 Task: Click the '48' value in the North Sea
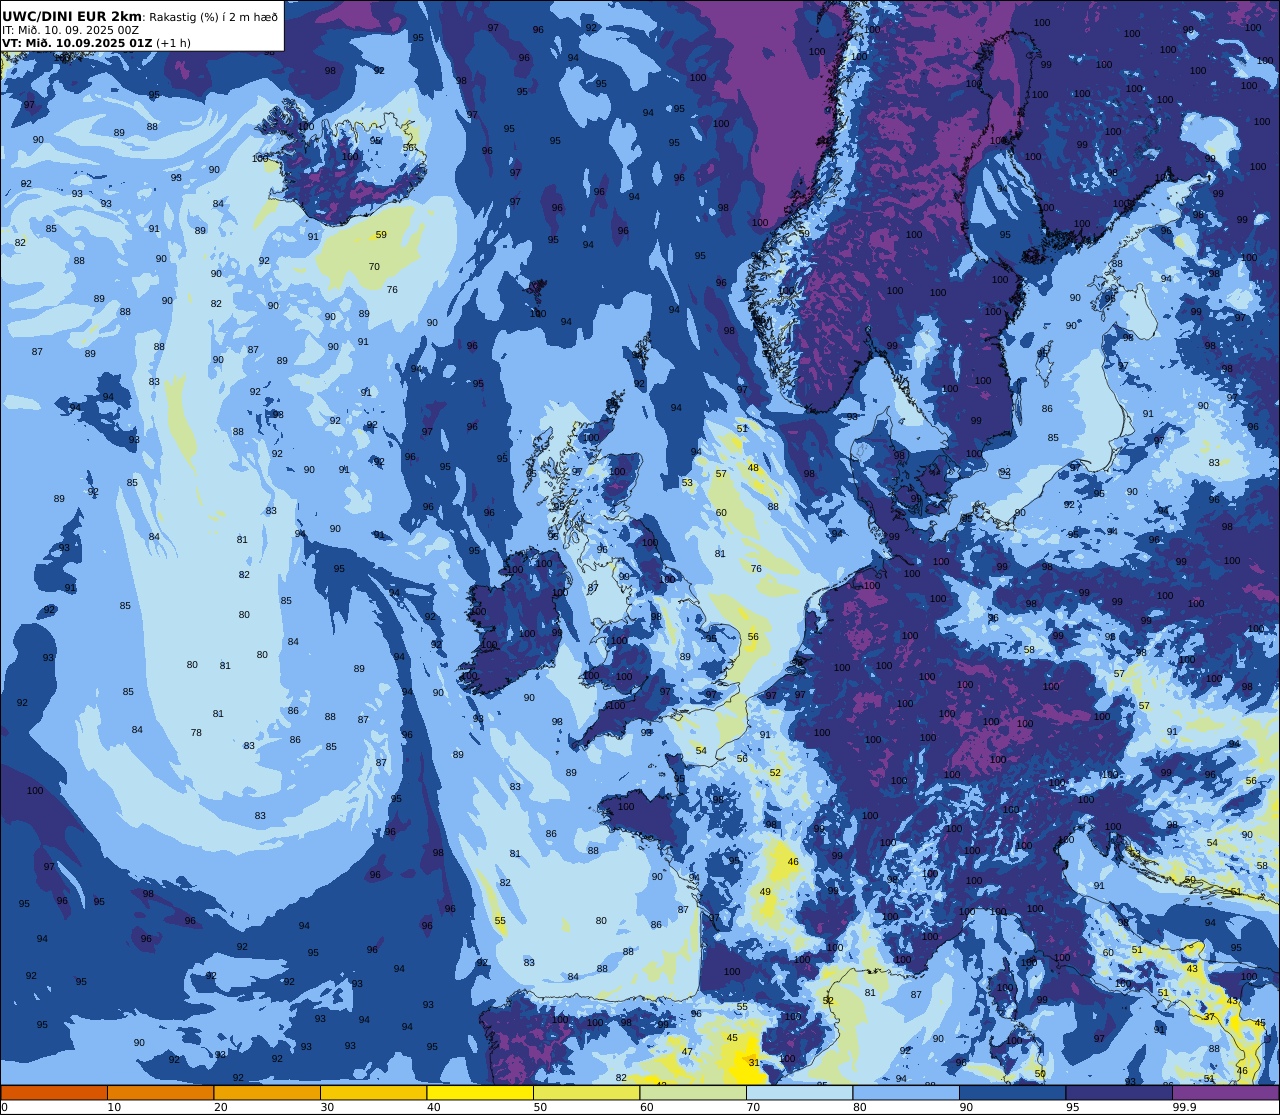[753, 468]
